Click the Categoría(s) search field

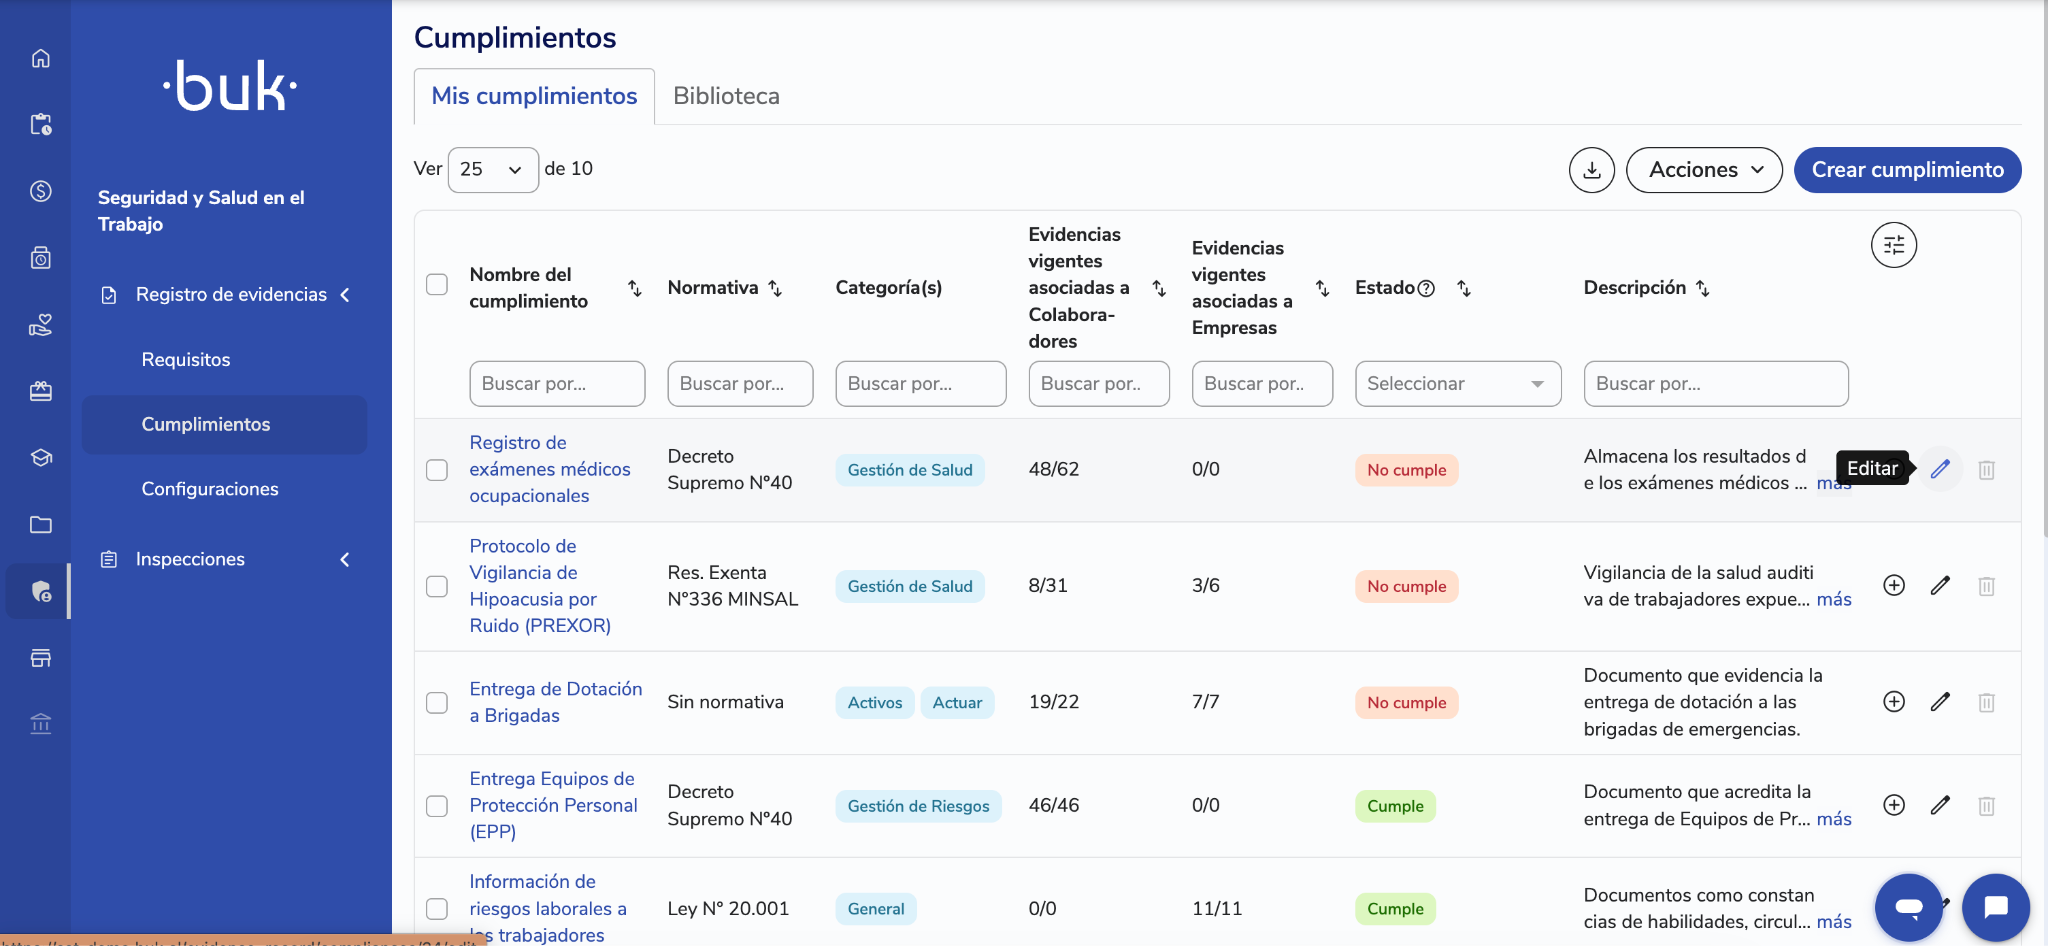pyautogui.click(x=921, y=384)
